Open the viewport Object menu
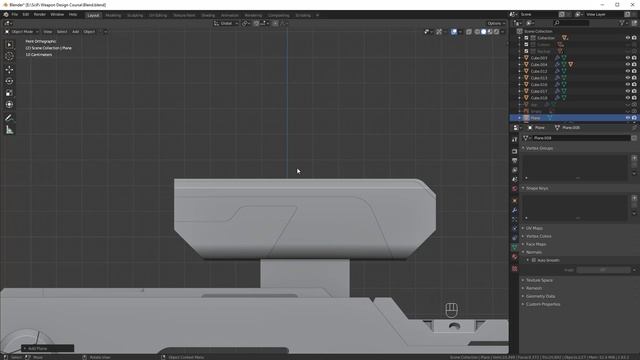The image size is (640, 360). point(89,31)
